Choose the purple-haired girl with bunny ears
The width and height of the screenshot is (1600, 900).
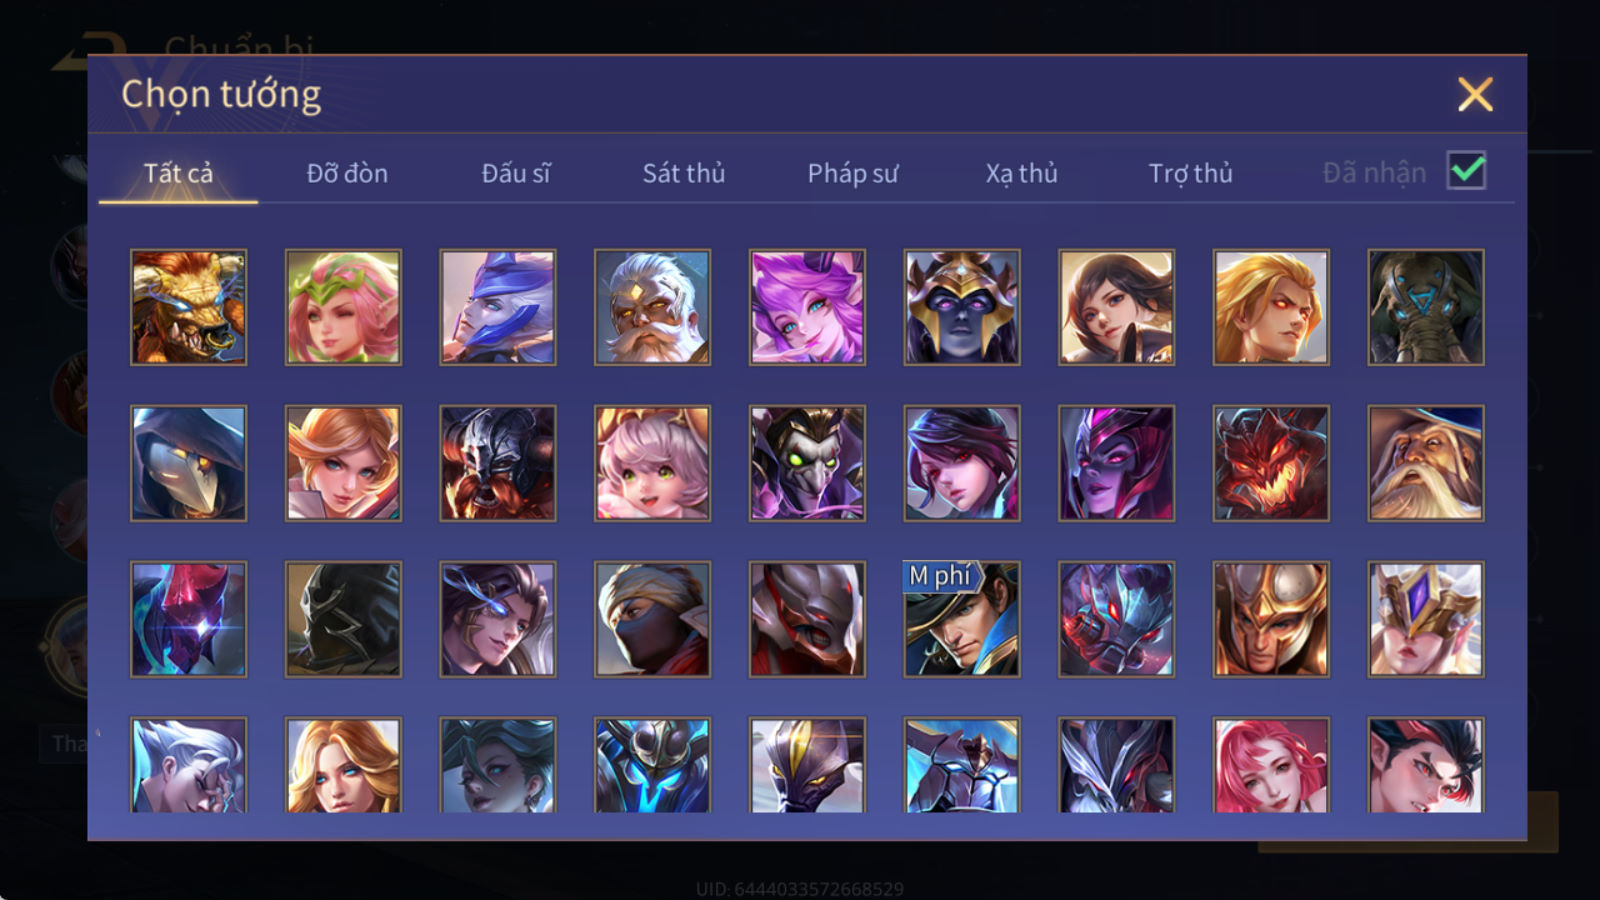tap(807, 307)
